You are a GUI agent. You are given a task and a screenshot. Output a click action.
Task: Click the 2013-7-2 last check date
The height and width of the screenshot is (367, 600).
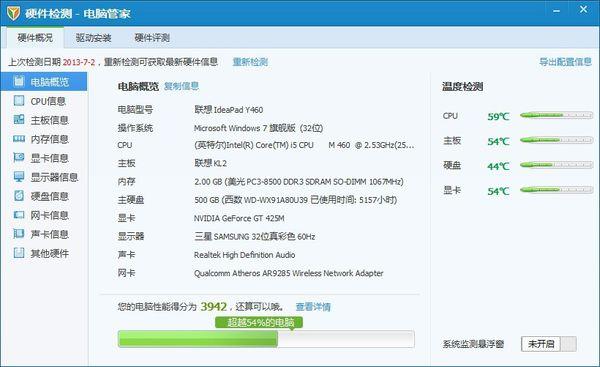(79, 62)
